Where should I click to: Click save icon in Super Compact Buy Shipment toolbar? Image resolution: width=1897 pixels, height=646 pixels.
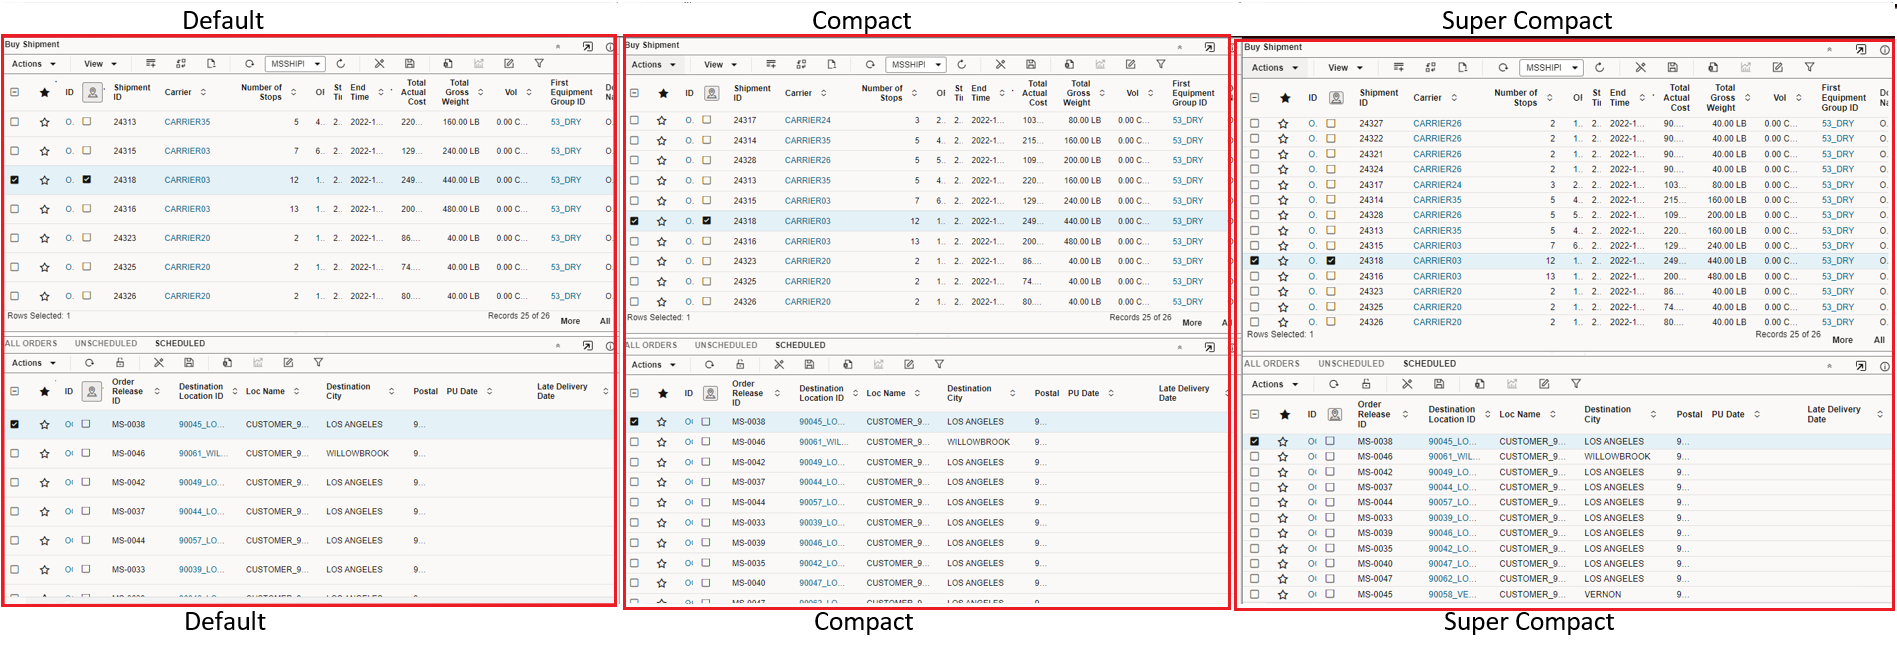[1672, 67]
